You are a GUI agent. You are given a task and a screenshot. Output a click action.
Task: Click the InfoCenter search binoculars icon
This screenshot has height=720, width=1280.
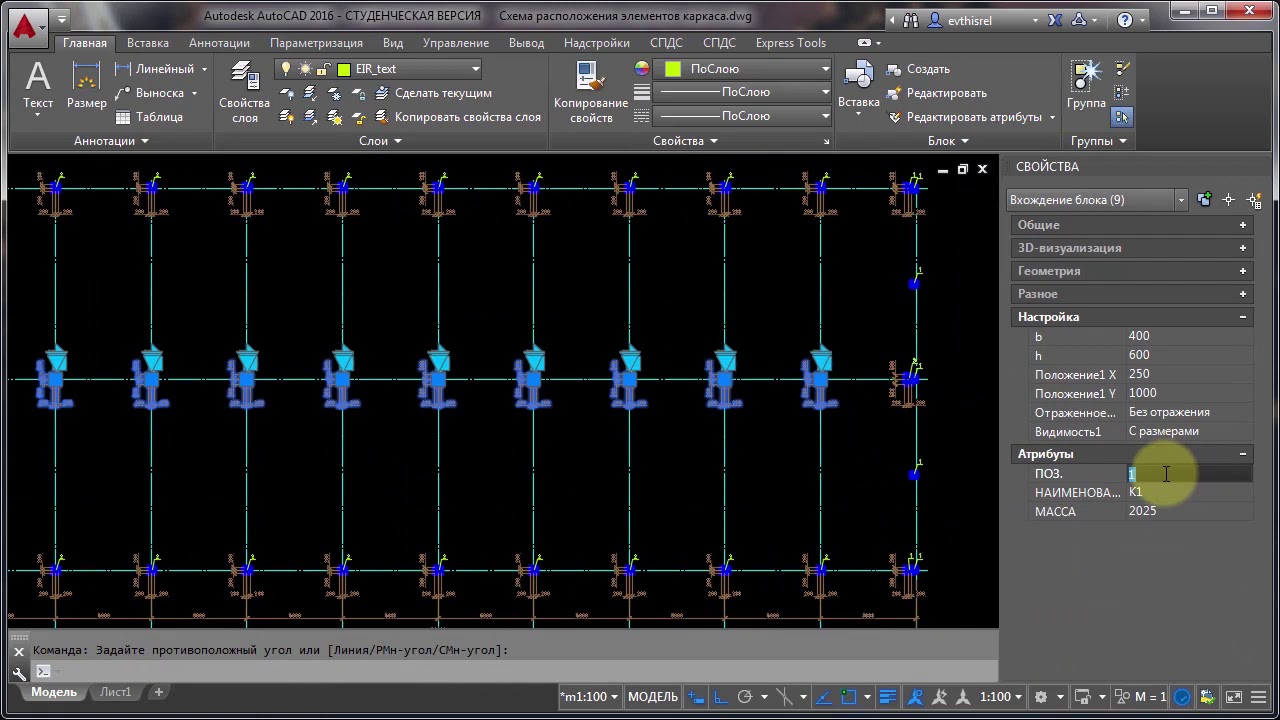tap(910, 20)
